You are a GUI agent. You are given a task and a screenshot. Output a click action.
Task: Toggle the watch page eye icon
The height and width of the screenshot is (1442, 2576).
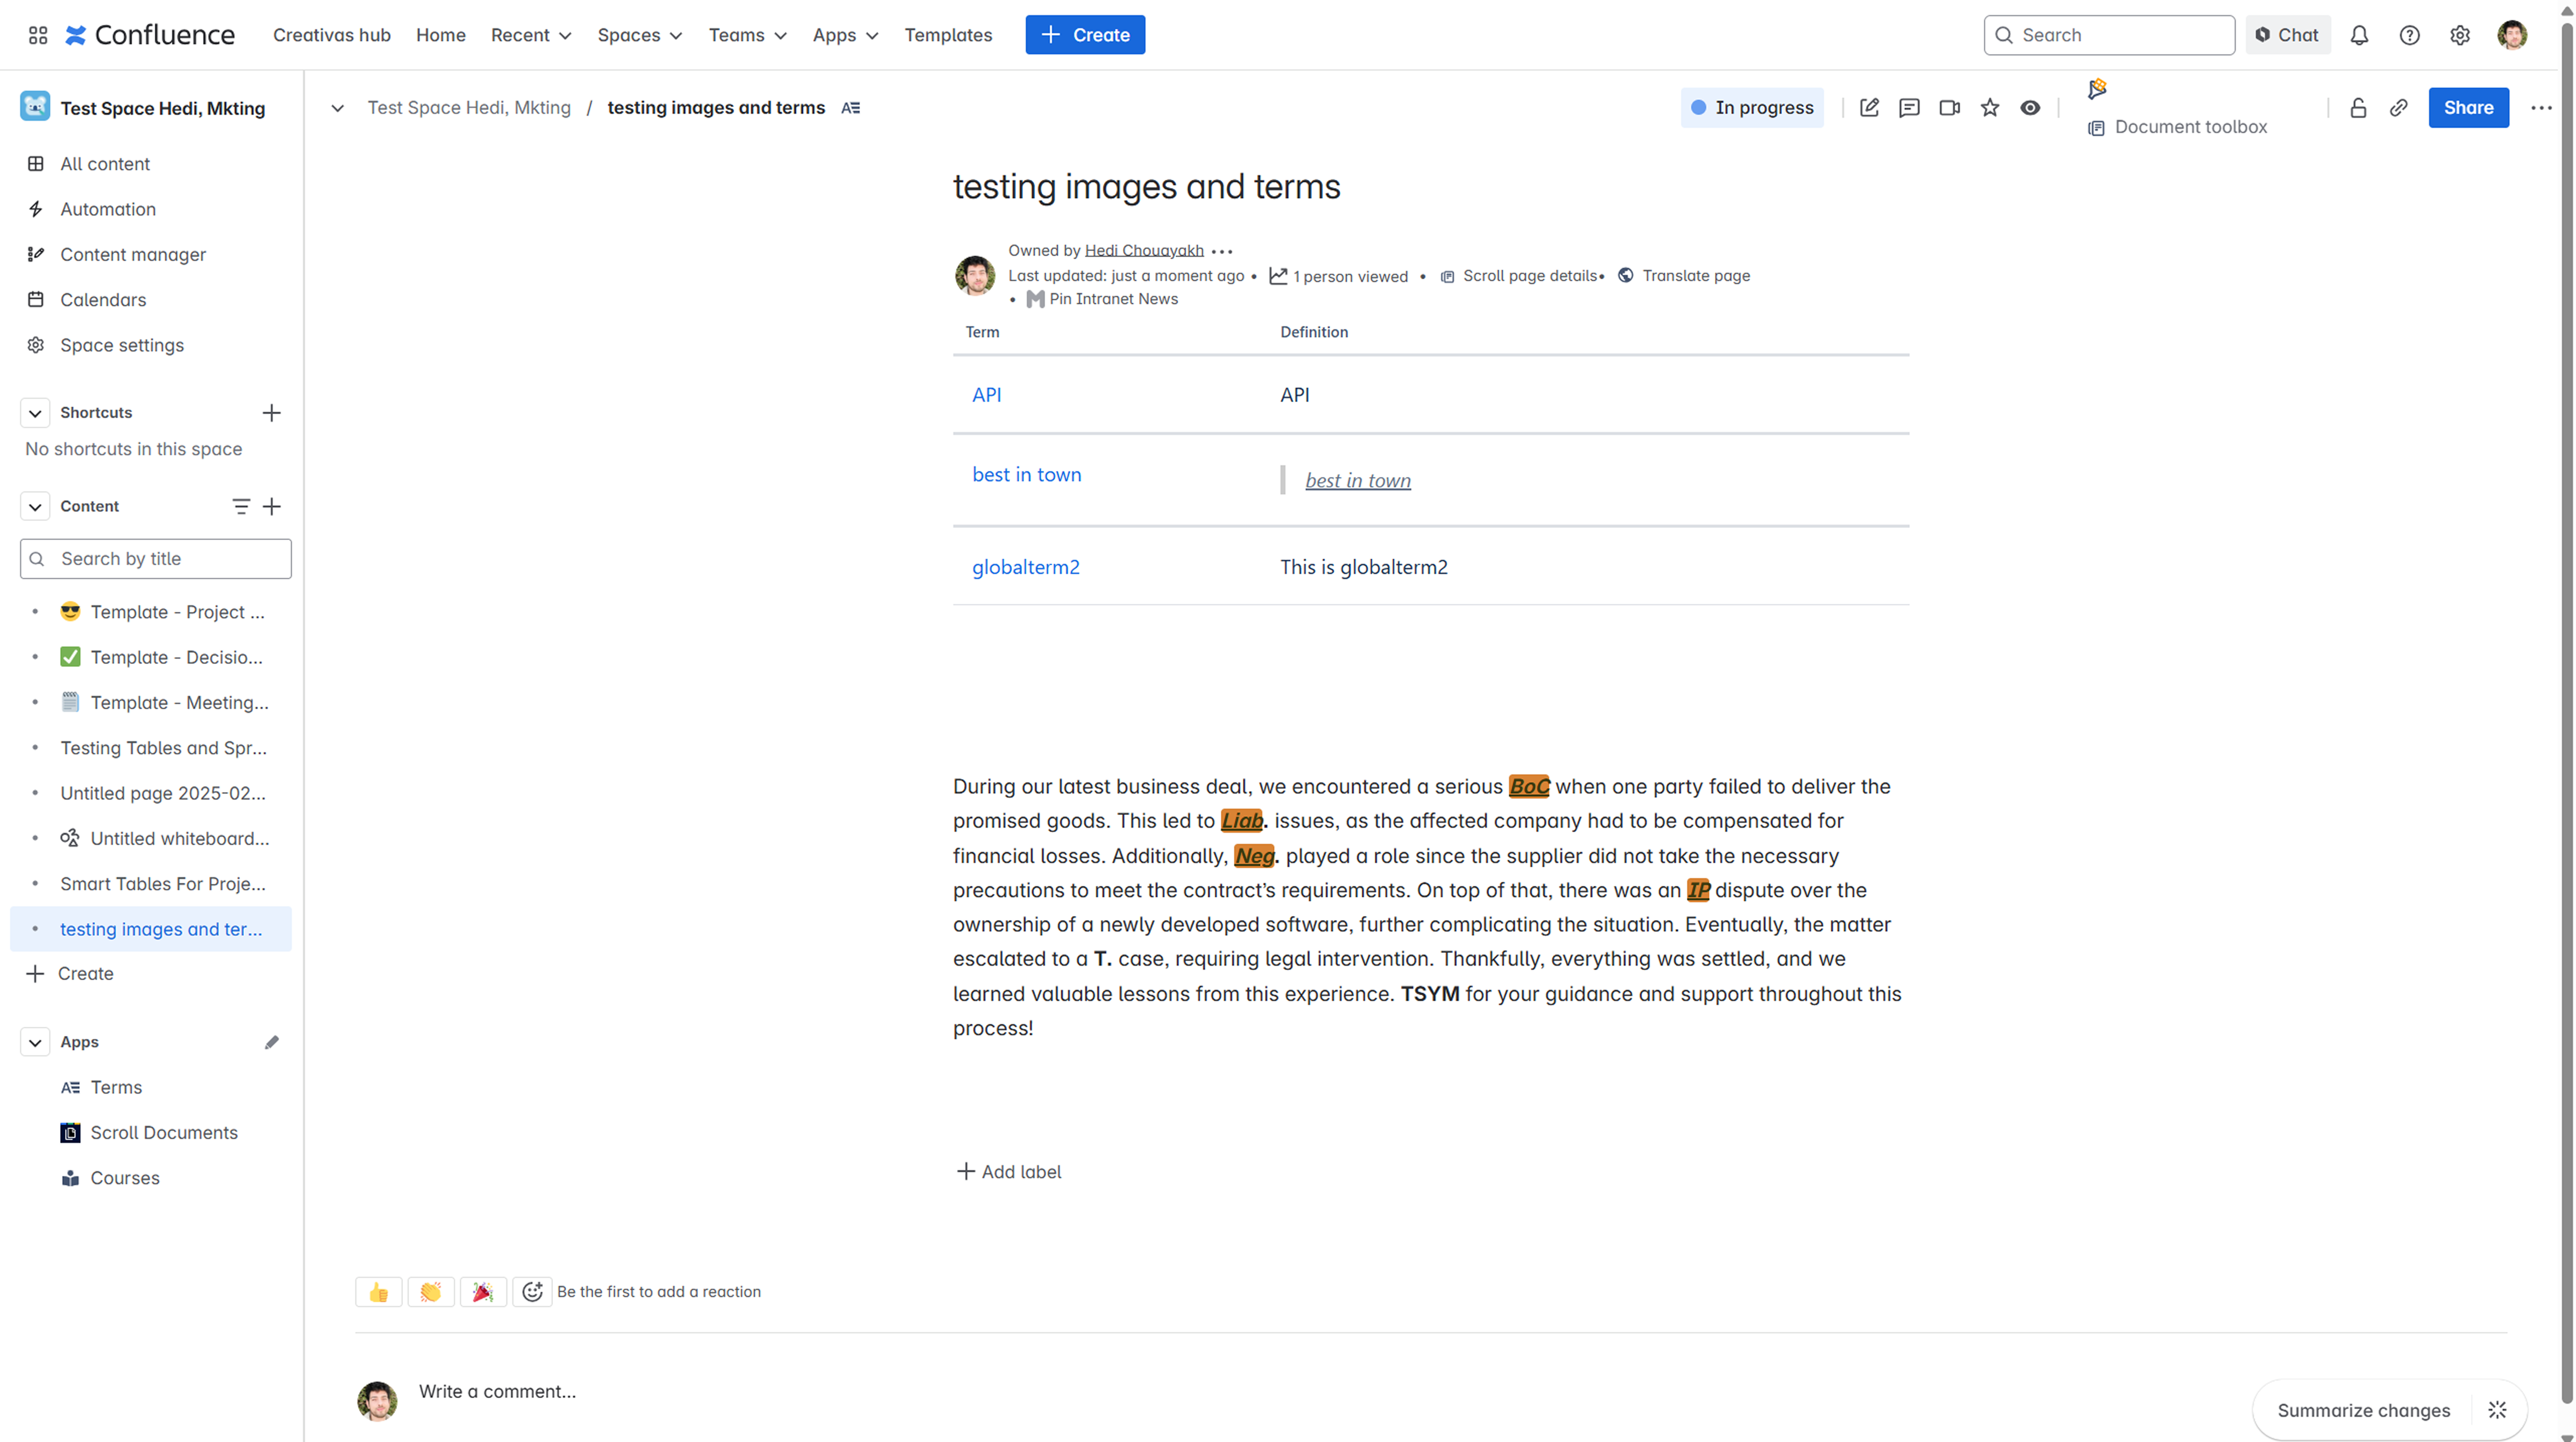(2029, 108)
